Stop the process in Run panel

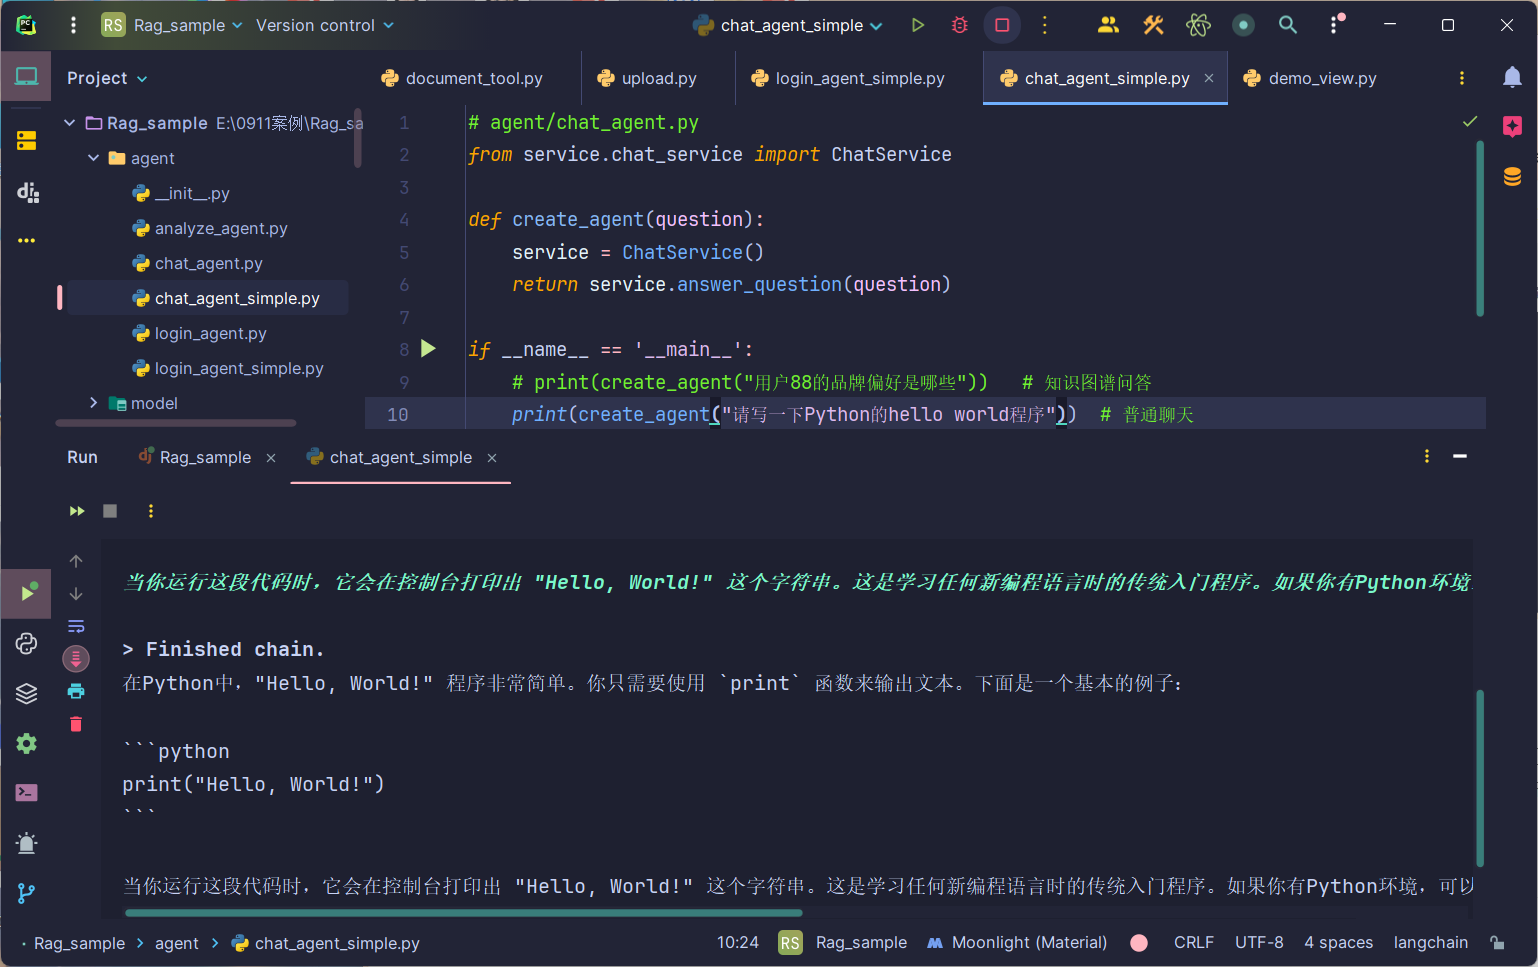point(110,511)
